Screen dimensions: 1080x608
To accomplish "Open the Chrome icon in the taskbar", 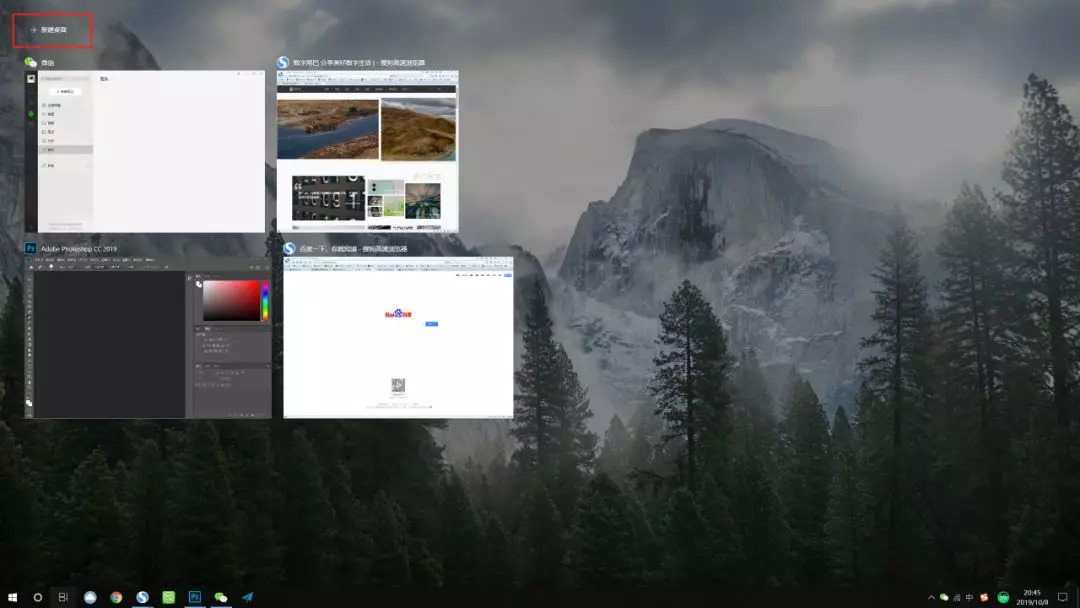I will click(116, 597).
